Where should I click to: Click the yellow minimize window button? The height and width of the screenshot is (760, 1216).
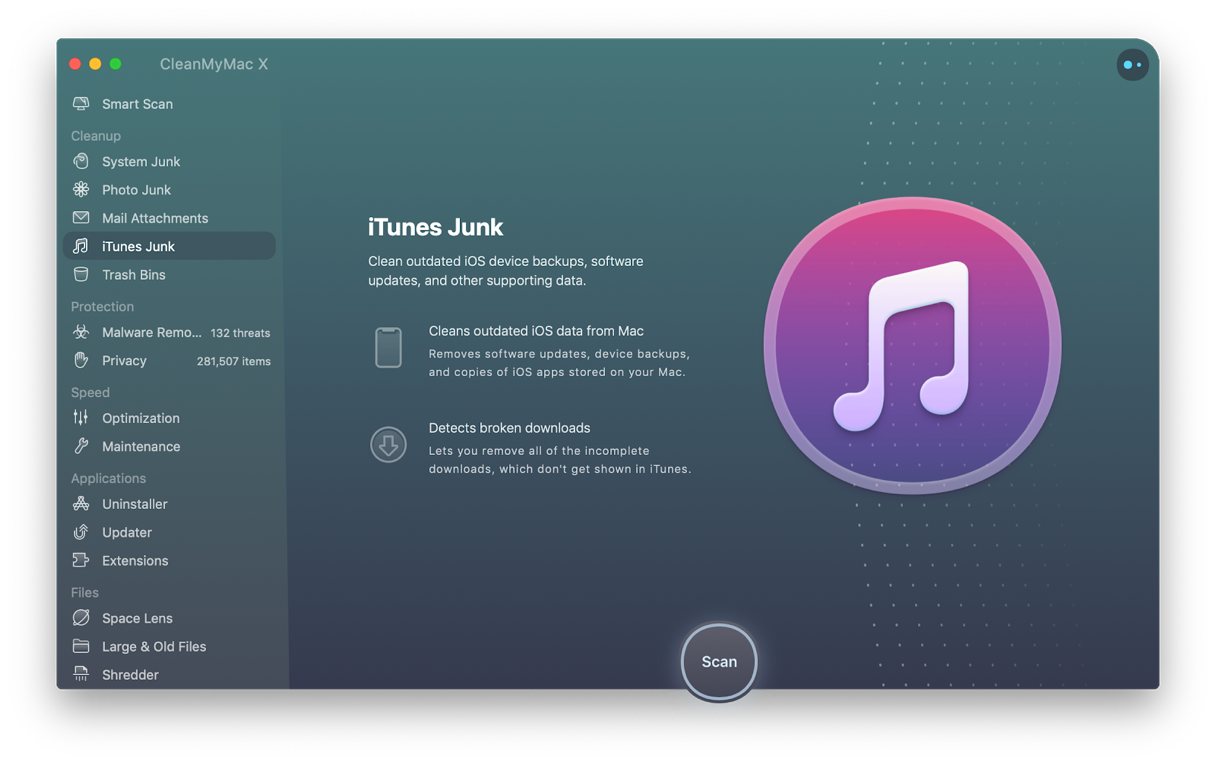click(x=95, y=64)
